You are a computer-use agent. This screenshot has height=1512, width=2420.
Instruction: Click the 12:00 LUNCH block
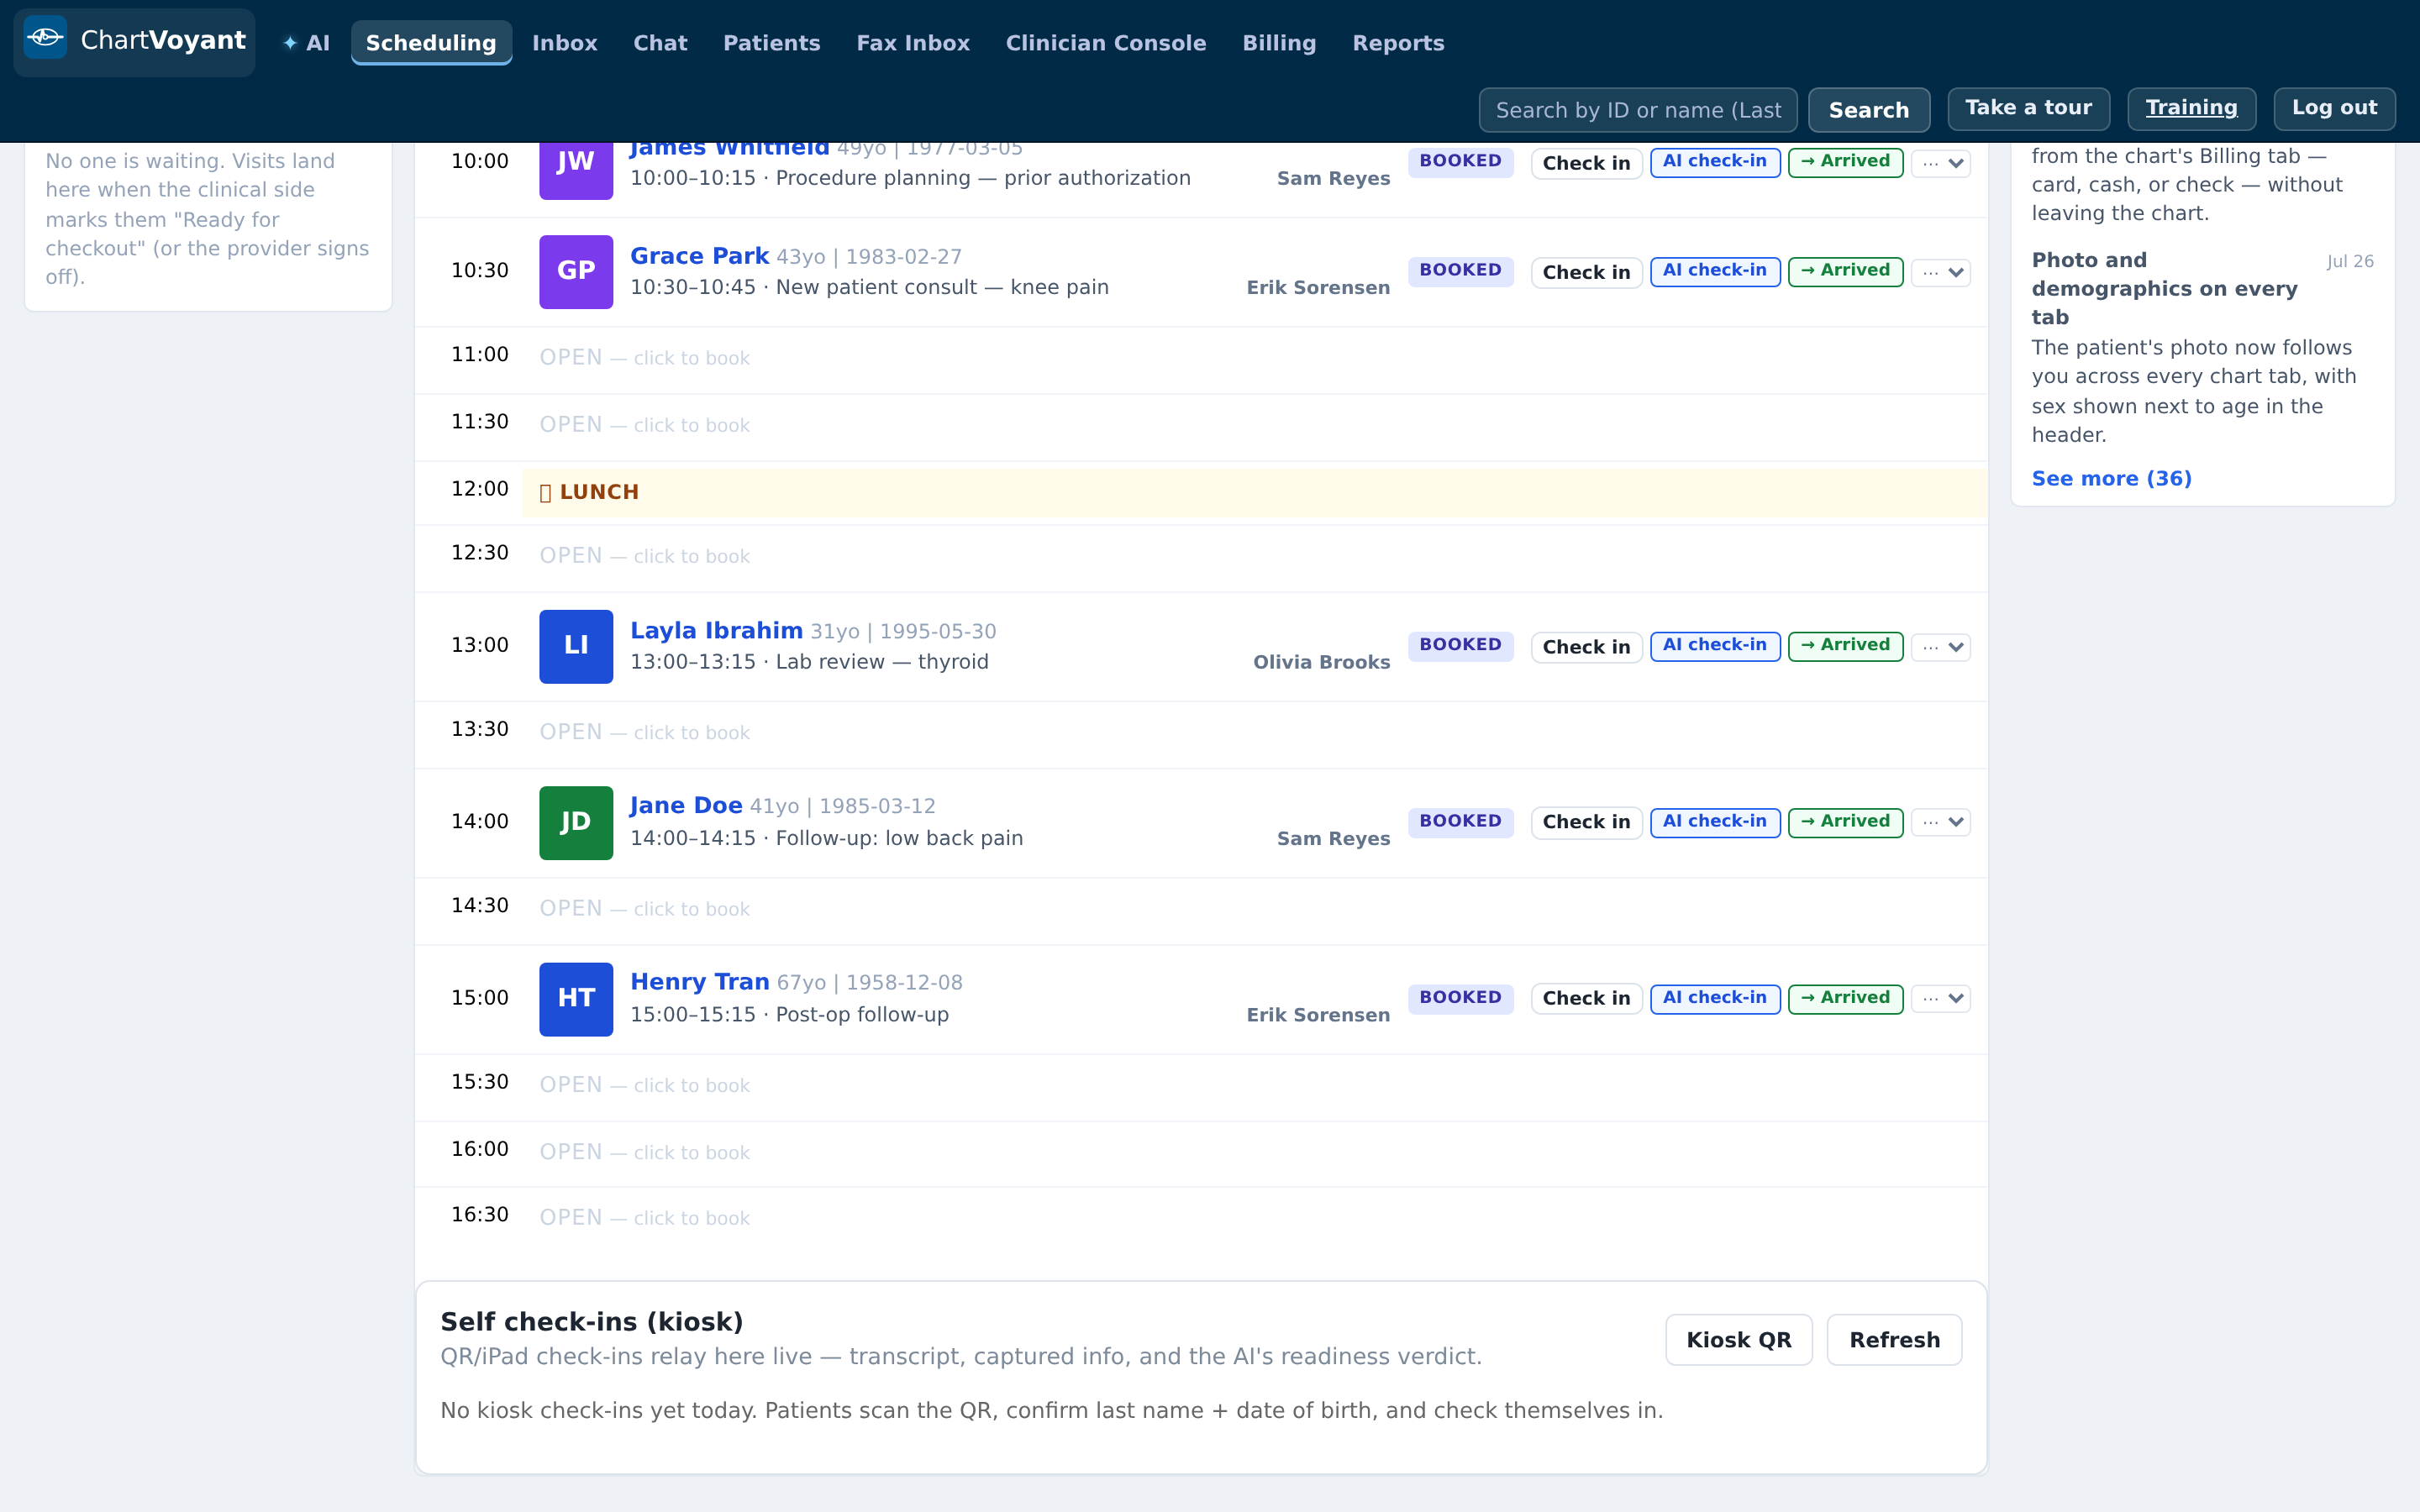click(1254, 493)
